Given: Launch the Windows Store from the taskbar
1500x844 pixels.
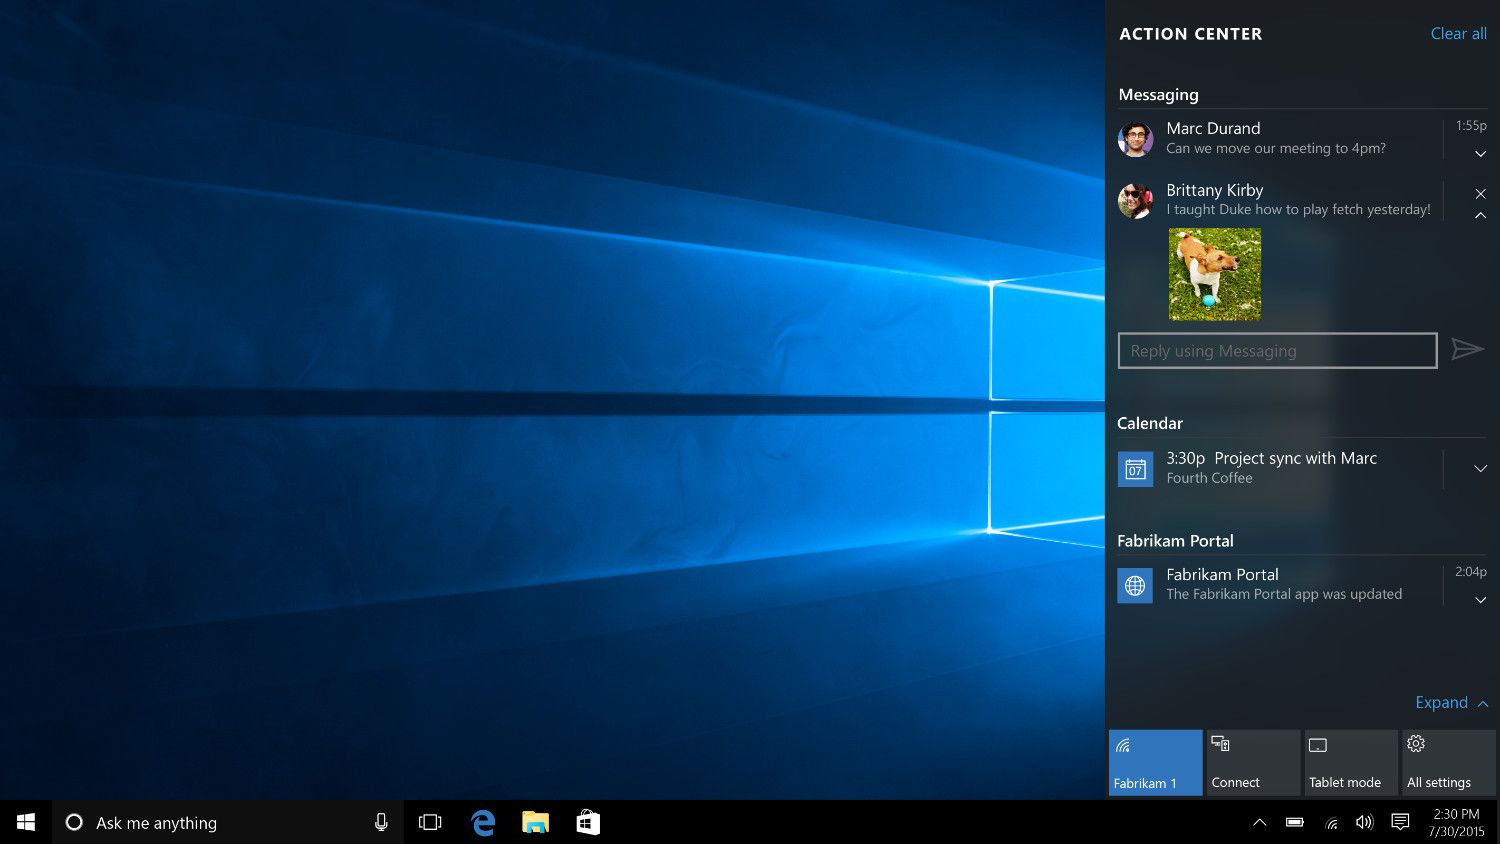Looking at the screenshot, I should click(x=588, y=822).
